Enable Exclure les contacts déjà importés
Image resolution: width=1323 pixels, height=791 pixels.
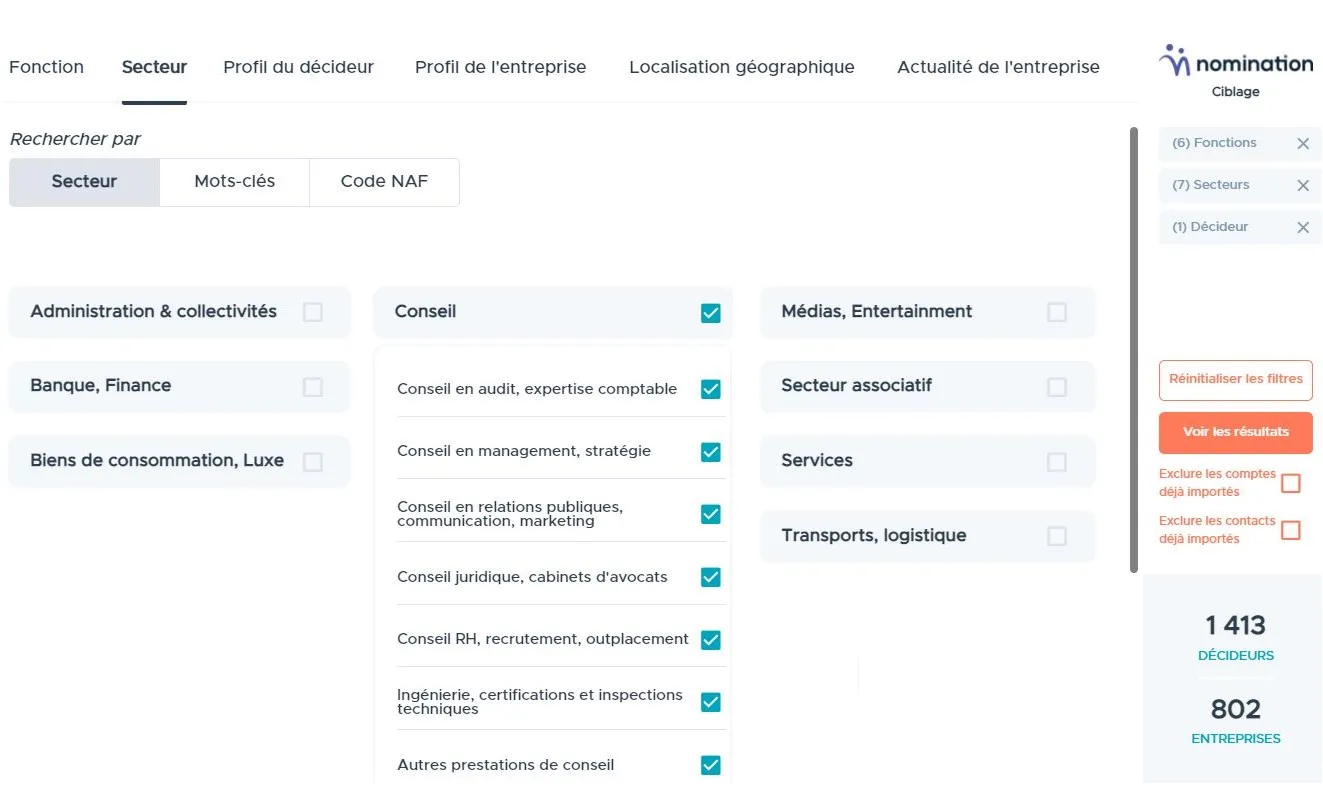tap(1290, 529)
